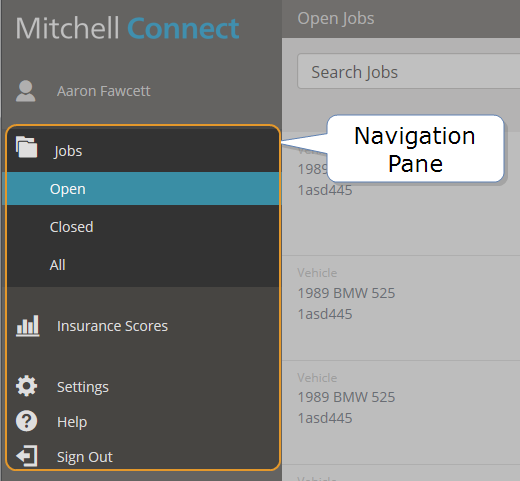
Task: Click the Mitchell Connect logo
Action: [127, 28]
